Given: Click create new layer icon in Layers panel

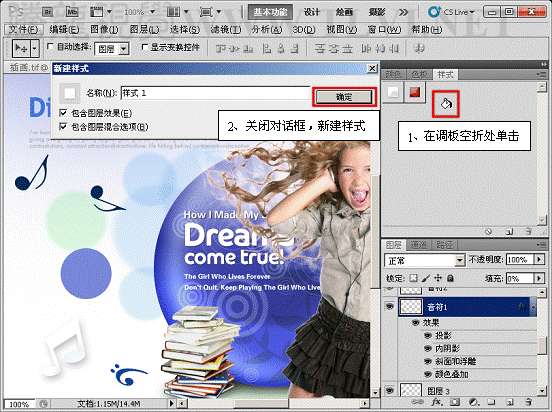Looking at the screenshot, I should 509,402.
